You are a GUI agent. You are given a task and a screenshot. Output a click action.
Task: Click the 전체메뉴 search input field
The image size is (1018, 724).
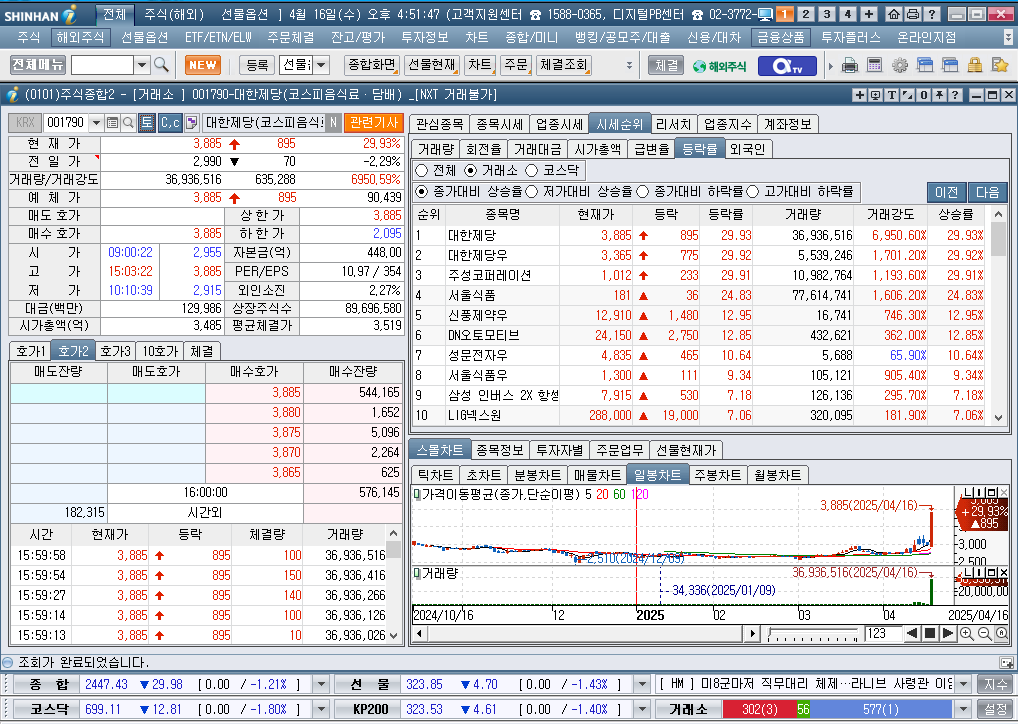103,65
